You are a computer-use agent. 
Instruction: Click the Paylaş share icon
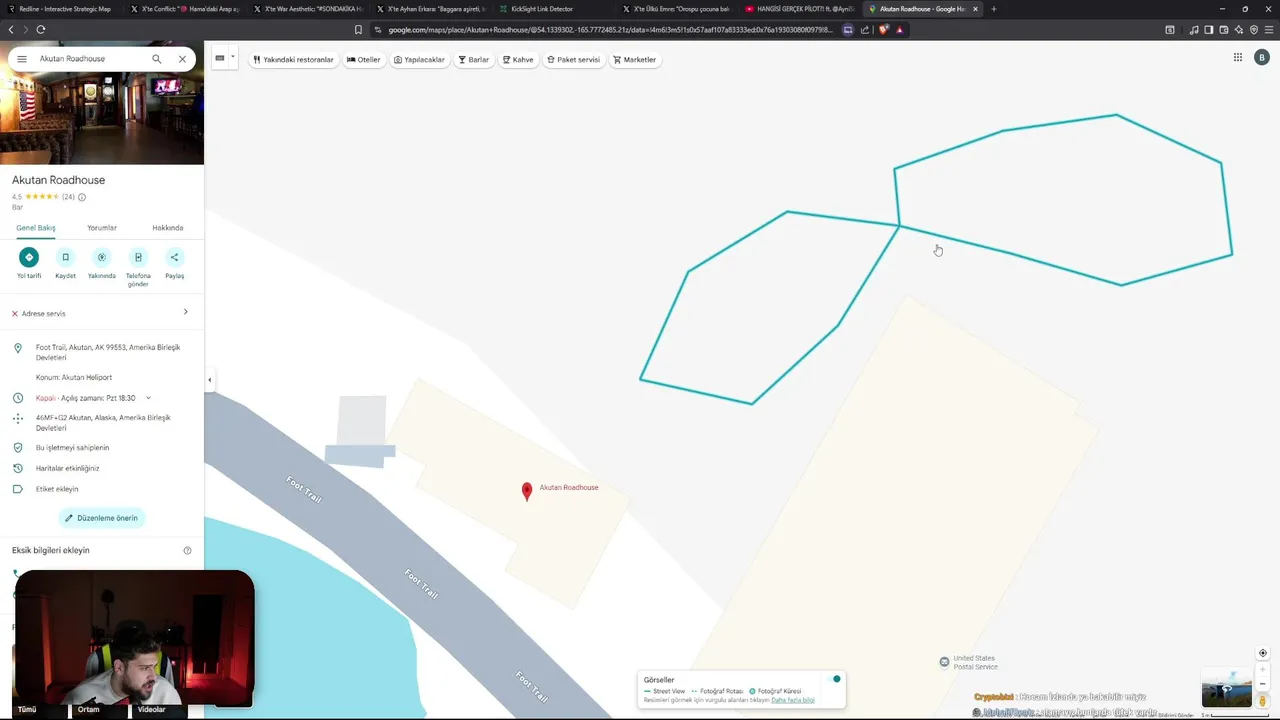pyautogui.click(x=174, y=257)
